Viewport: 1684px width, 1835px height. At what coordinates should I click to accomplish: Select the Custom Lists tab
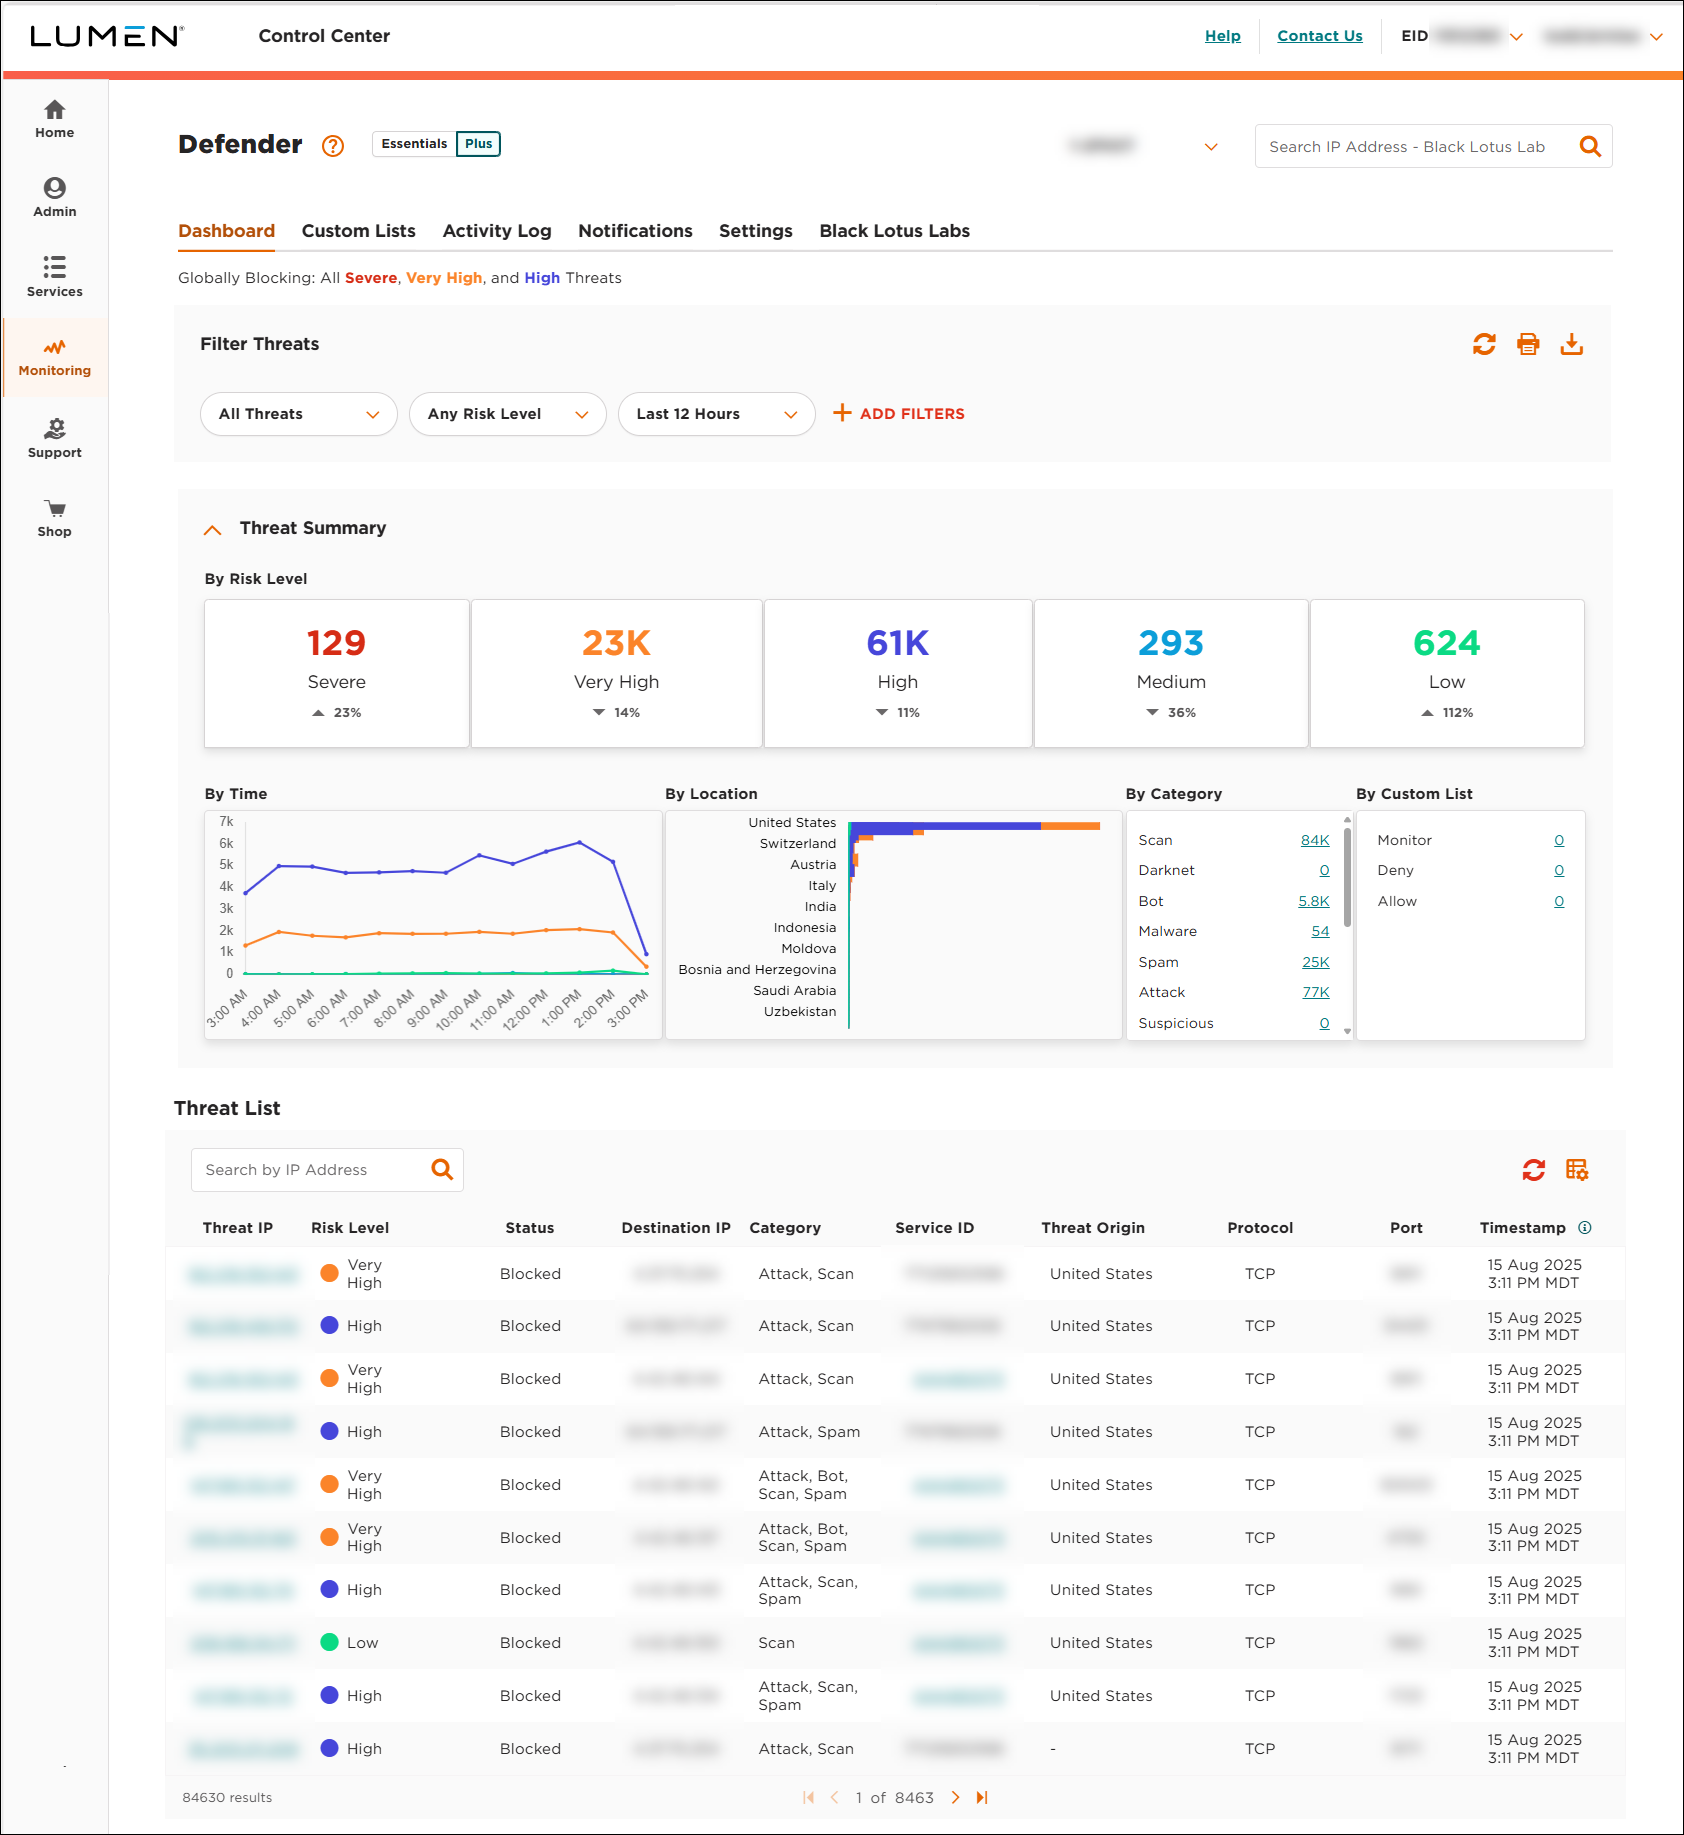click(359, 231)
